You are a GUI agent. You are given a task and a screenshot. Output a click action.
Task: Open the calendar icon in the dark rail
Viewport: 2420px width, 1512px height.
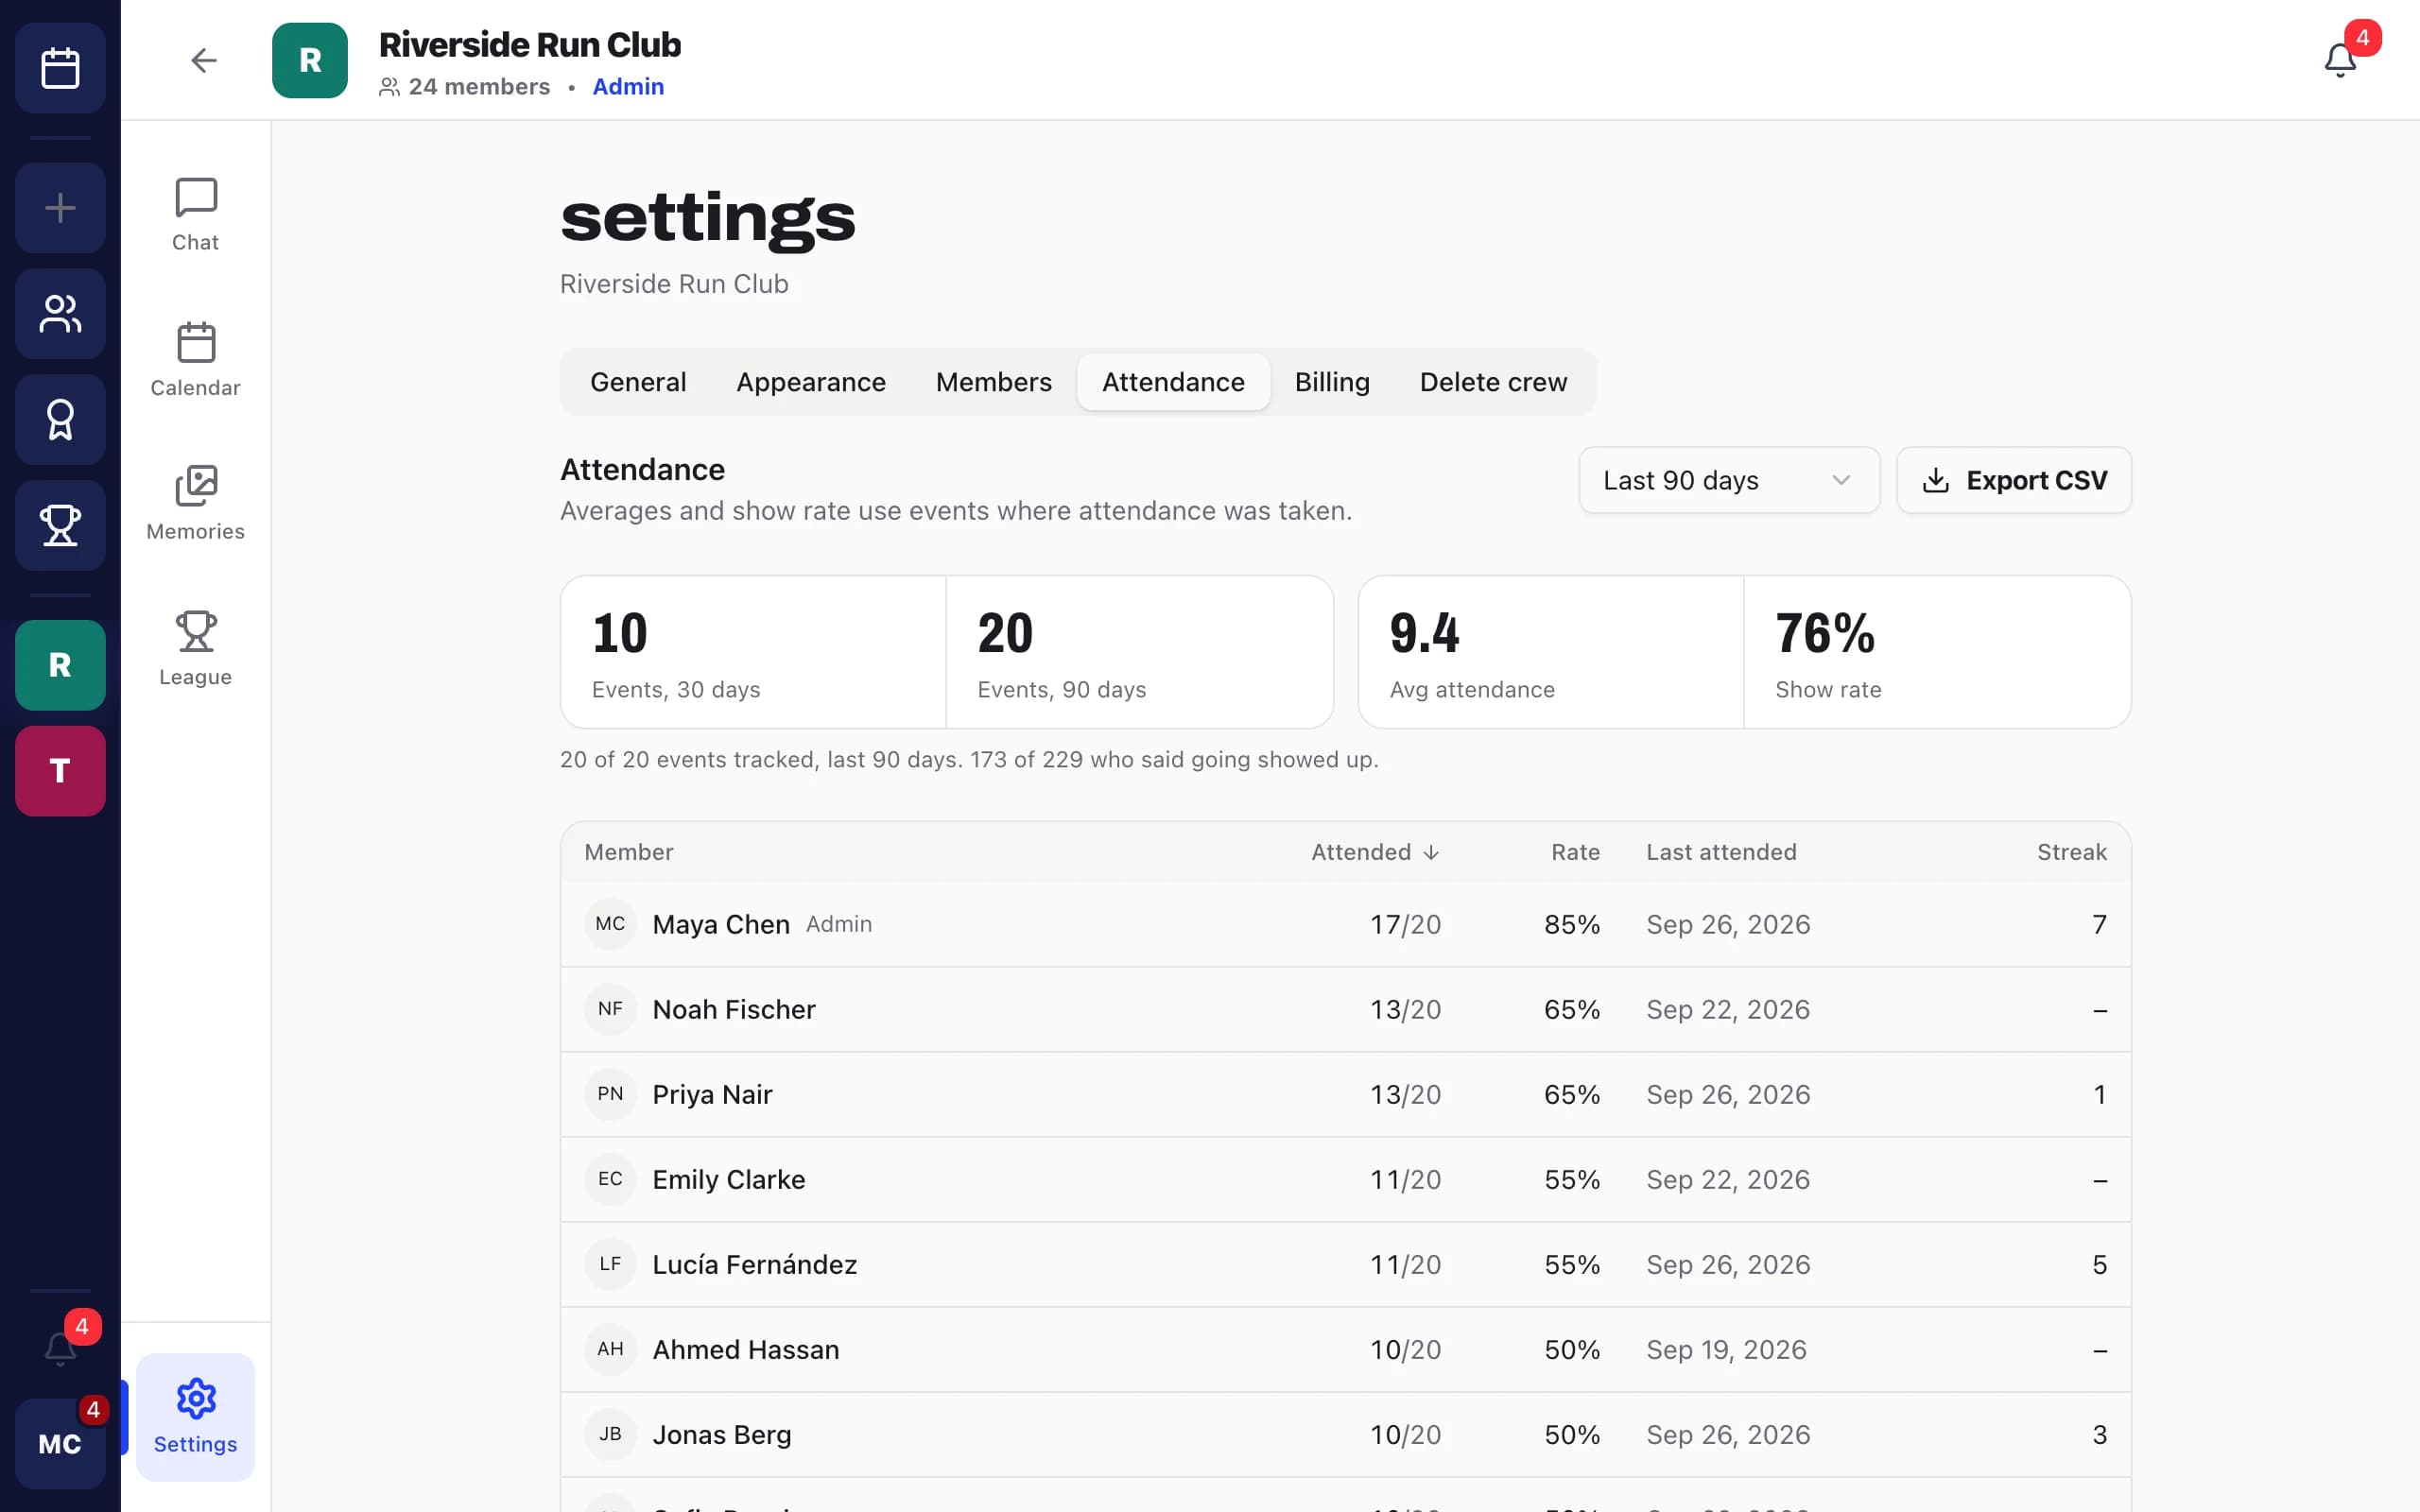(60, 68)
